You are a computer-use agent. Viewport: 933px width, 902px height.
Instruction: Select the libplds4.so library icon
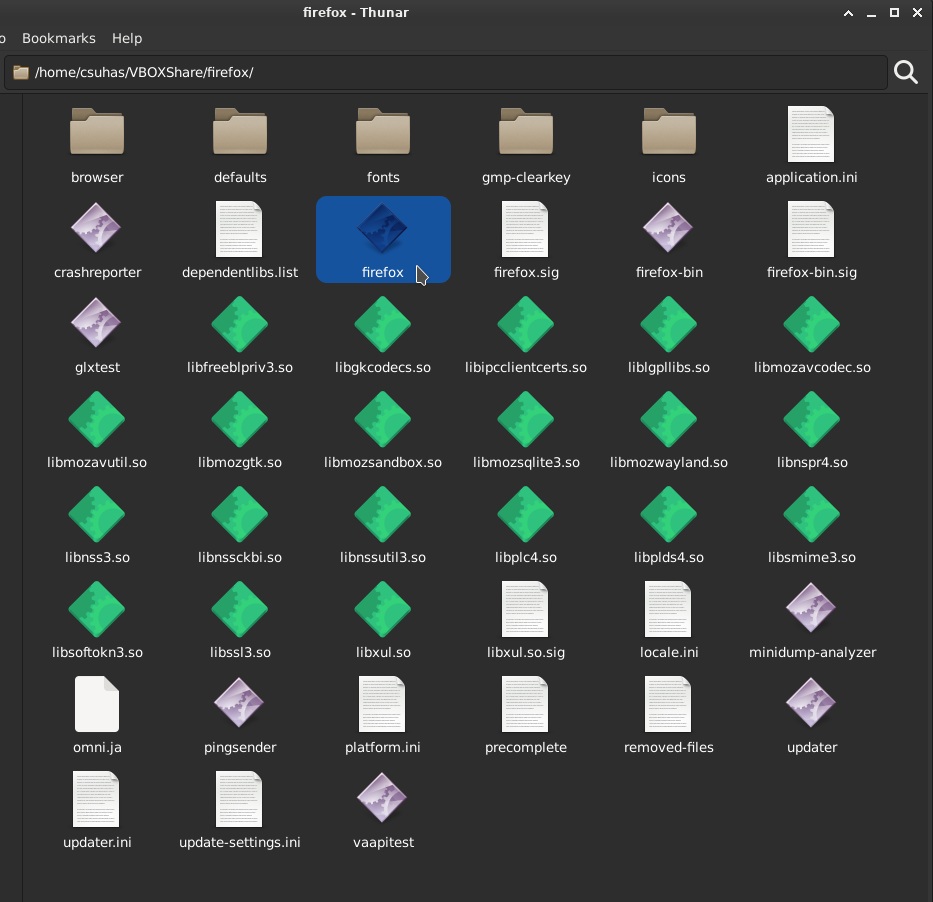click(668, 515)
